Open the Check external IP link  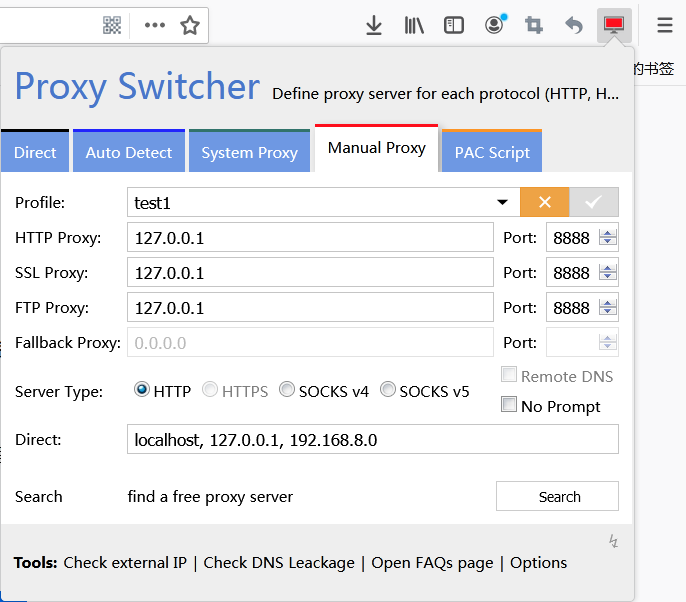(125, 562)
